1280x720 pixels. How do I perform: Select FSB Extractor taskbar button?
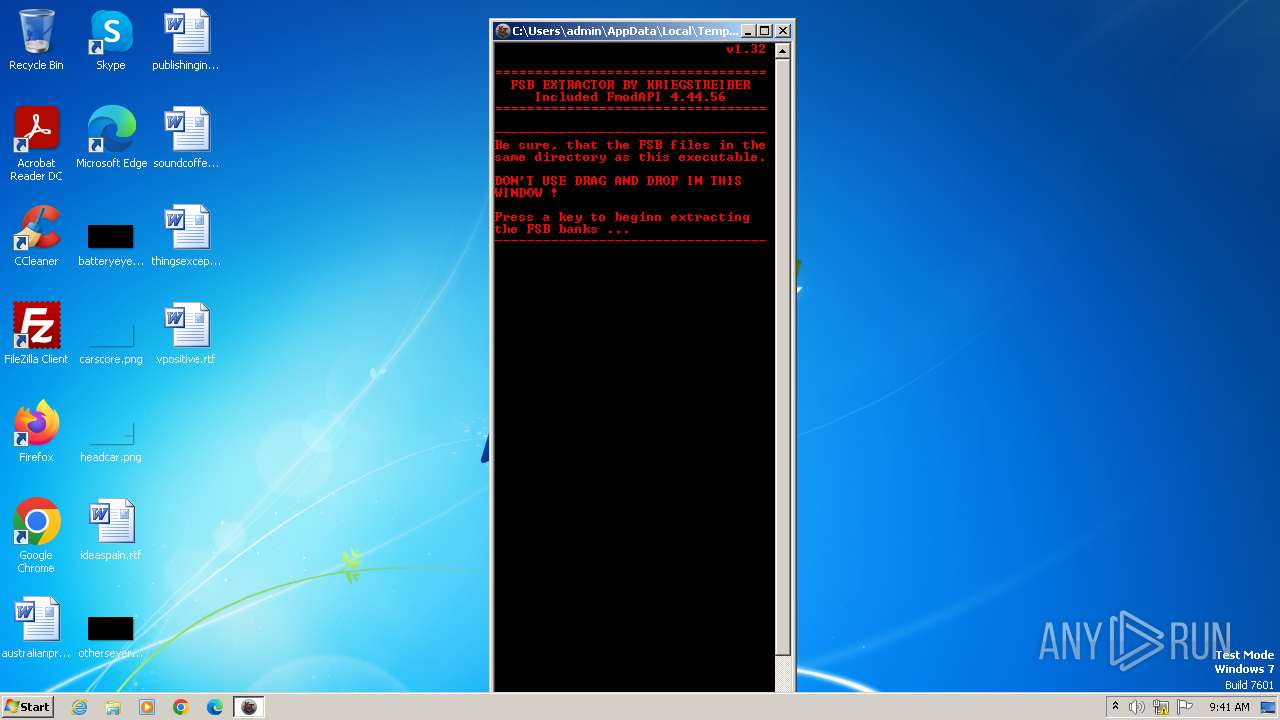click(x=249, y=707)
